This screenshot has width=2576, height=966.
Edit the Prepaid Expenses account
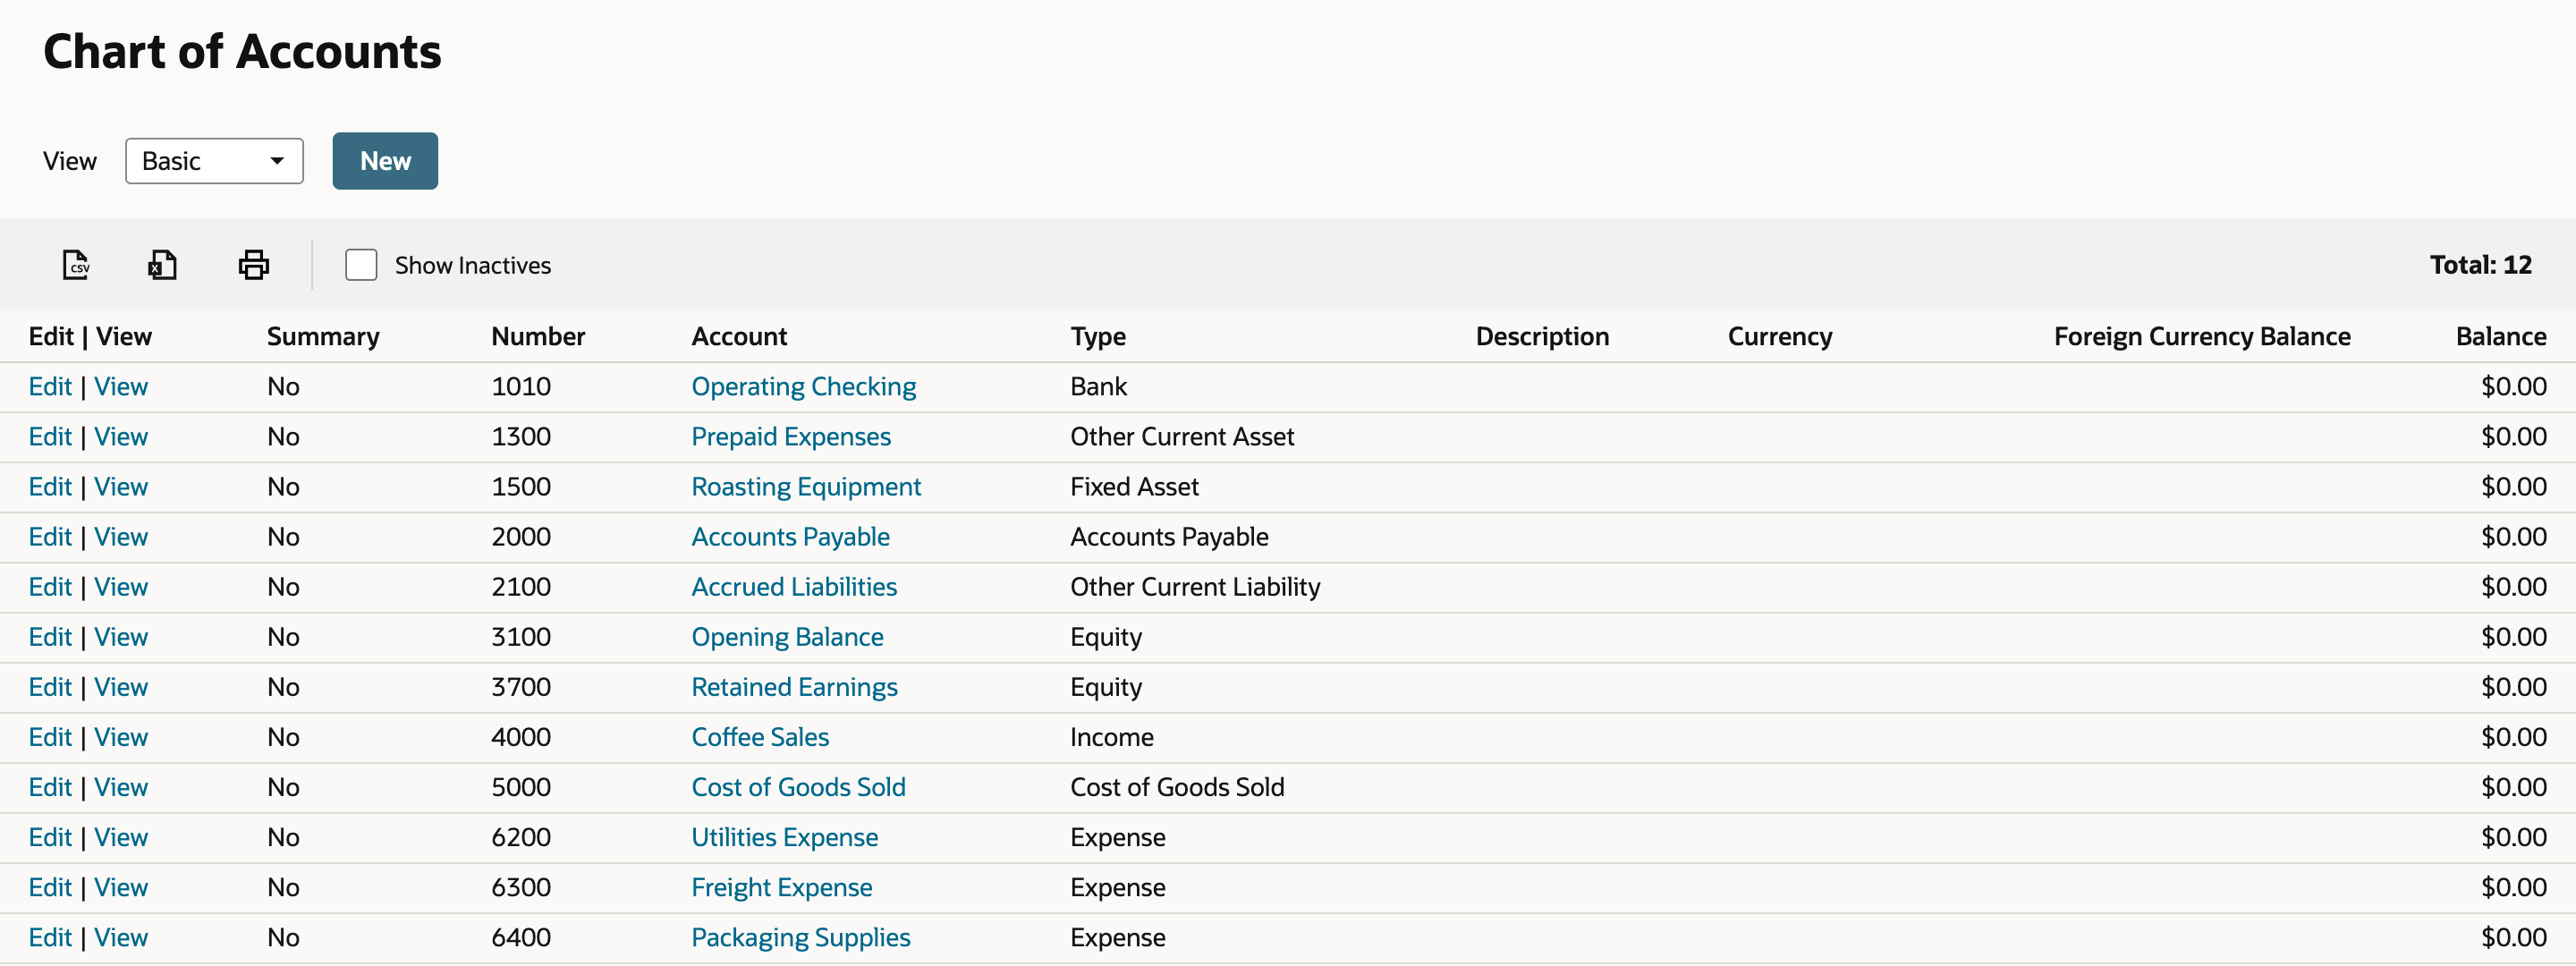[50, 437]
